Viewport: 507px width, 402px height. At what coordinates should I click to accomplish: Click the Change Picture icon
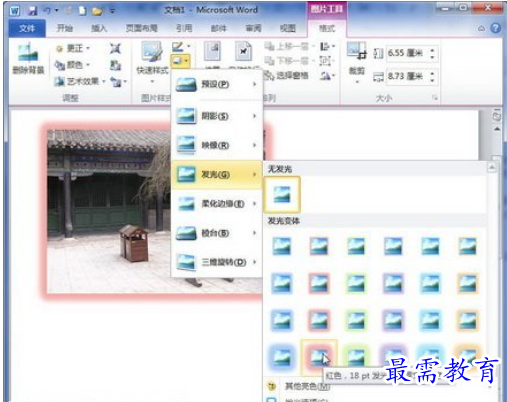point(115,65)
